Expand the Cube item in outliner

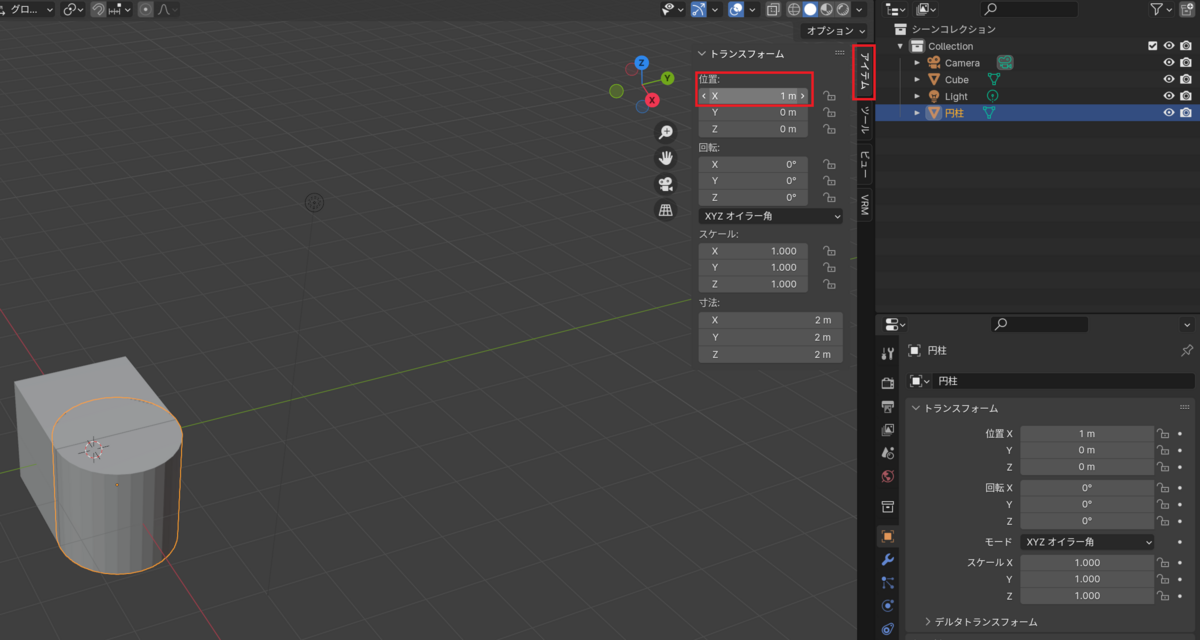click(x=917, y=80)
